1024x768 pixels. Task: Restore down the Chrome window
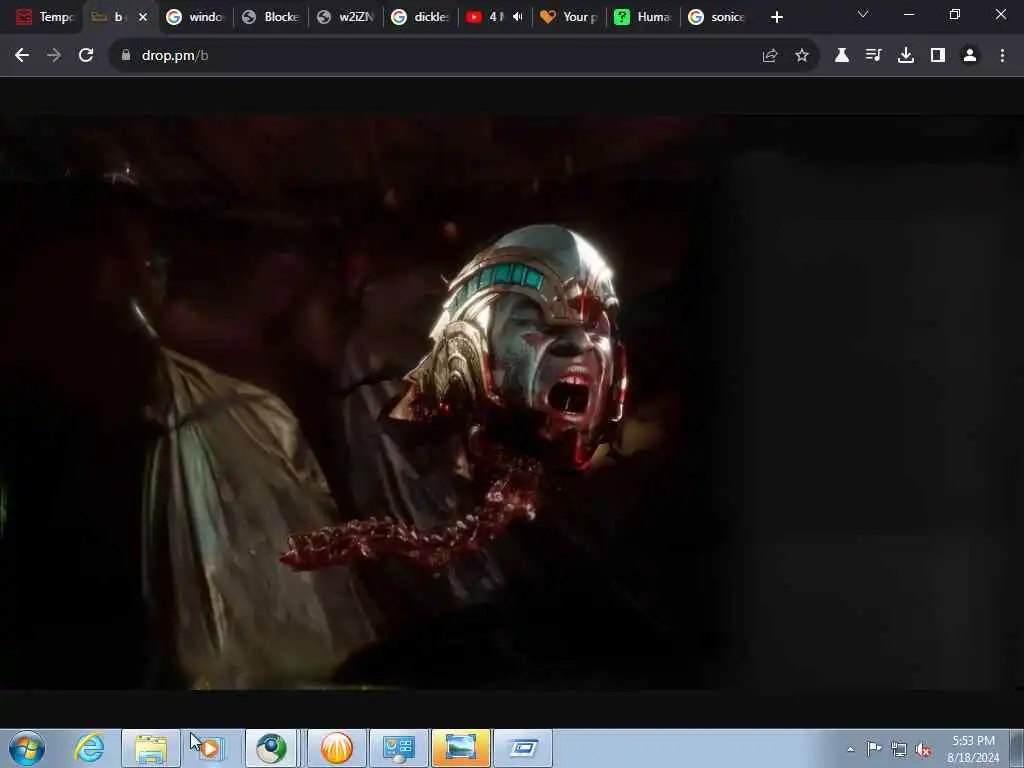[x=955, y=14]
